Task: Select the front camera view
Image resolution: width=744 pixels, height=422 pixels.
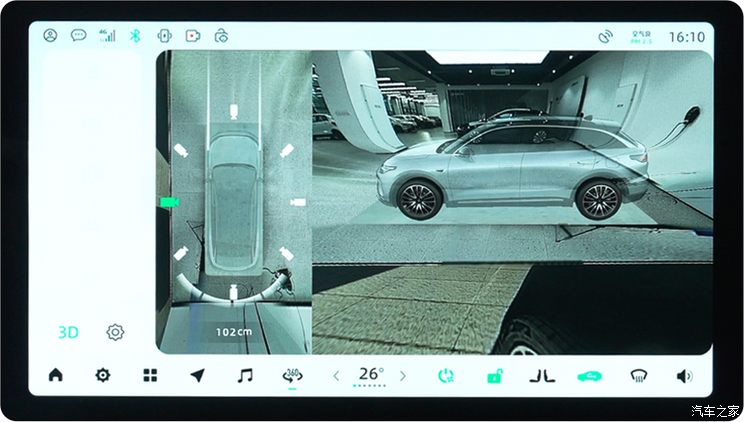Action: (x=233, y=110)
